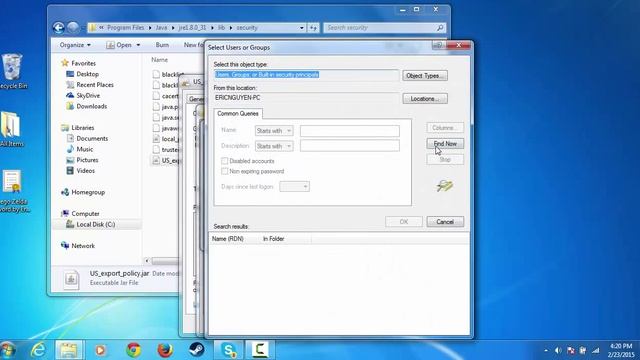Image resolution: width=640 pixels, height=360 pixels.
Task: Open the dropdown arrow next to Open
Action: point(138,45)
